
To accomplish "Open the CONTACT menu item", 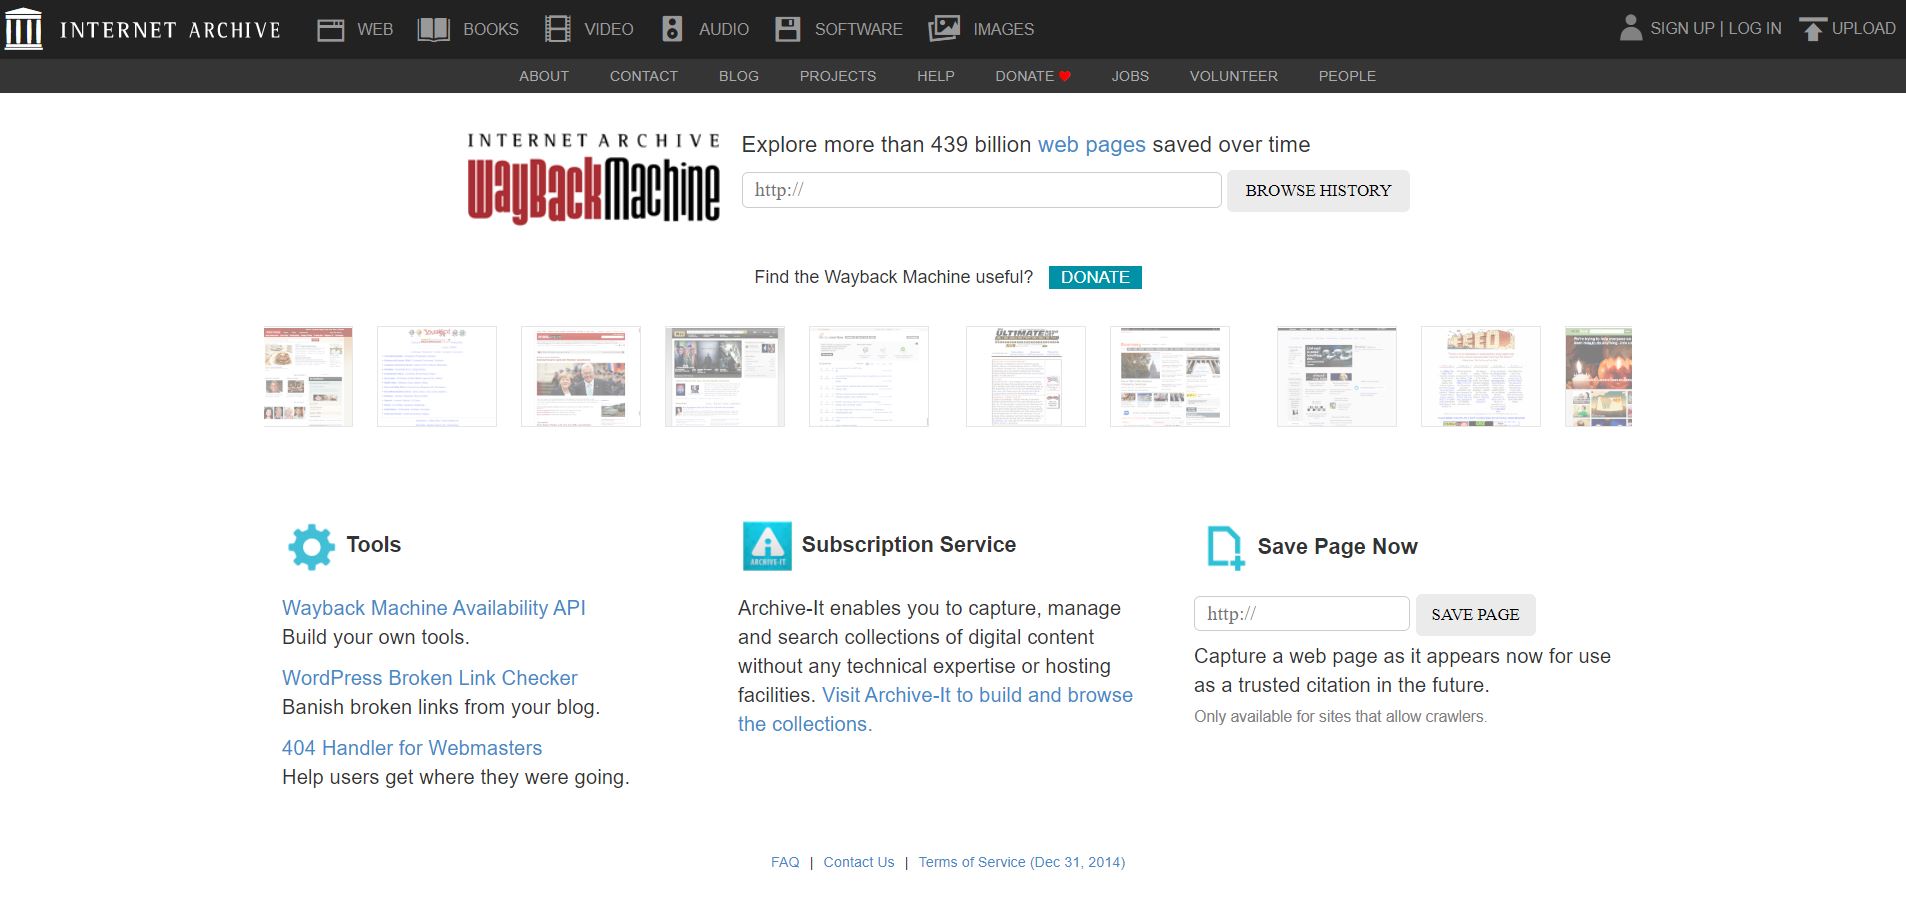I will (x=644, y=76).
